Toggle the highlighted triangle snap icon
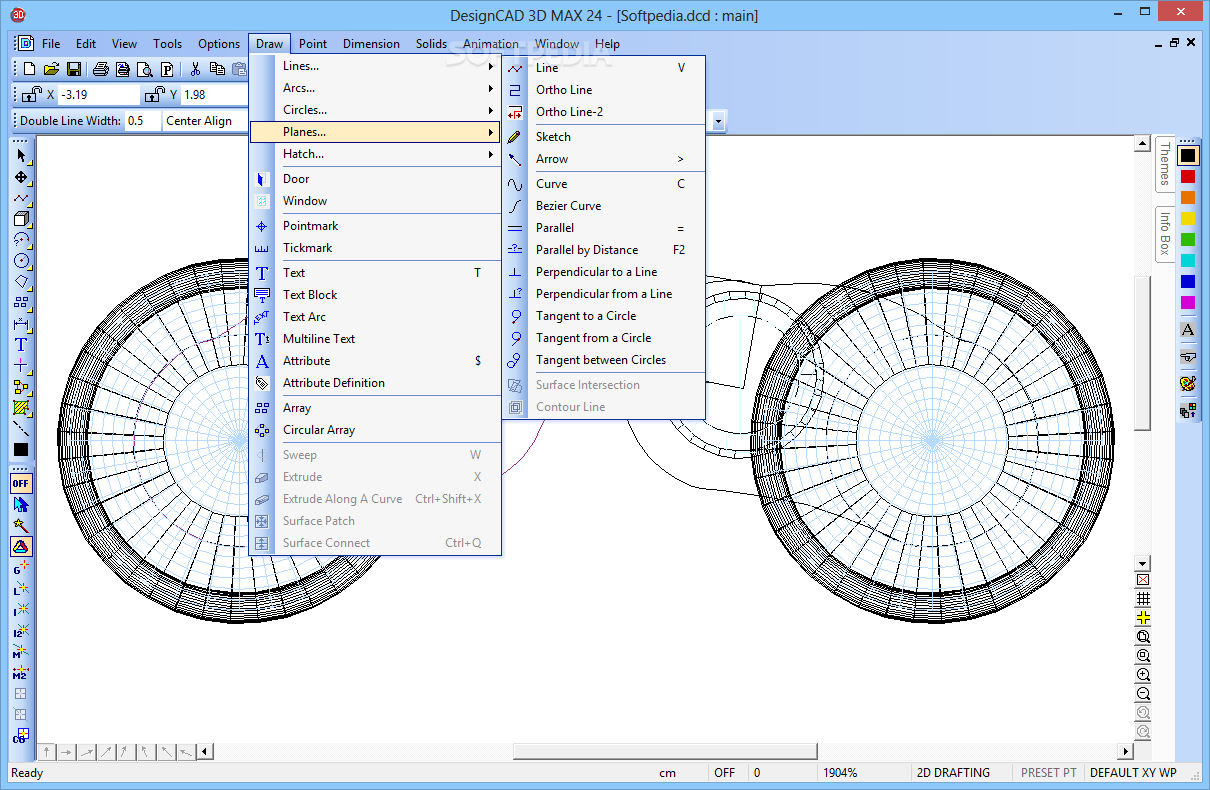This screenshot has width=1210, height=790. pyautogui.click(x=21, y=546)
